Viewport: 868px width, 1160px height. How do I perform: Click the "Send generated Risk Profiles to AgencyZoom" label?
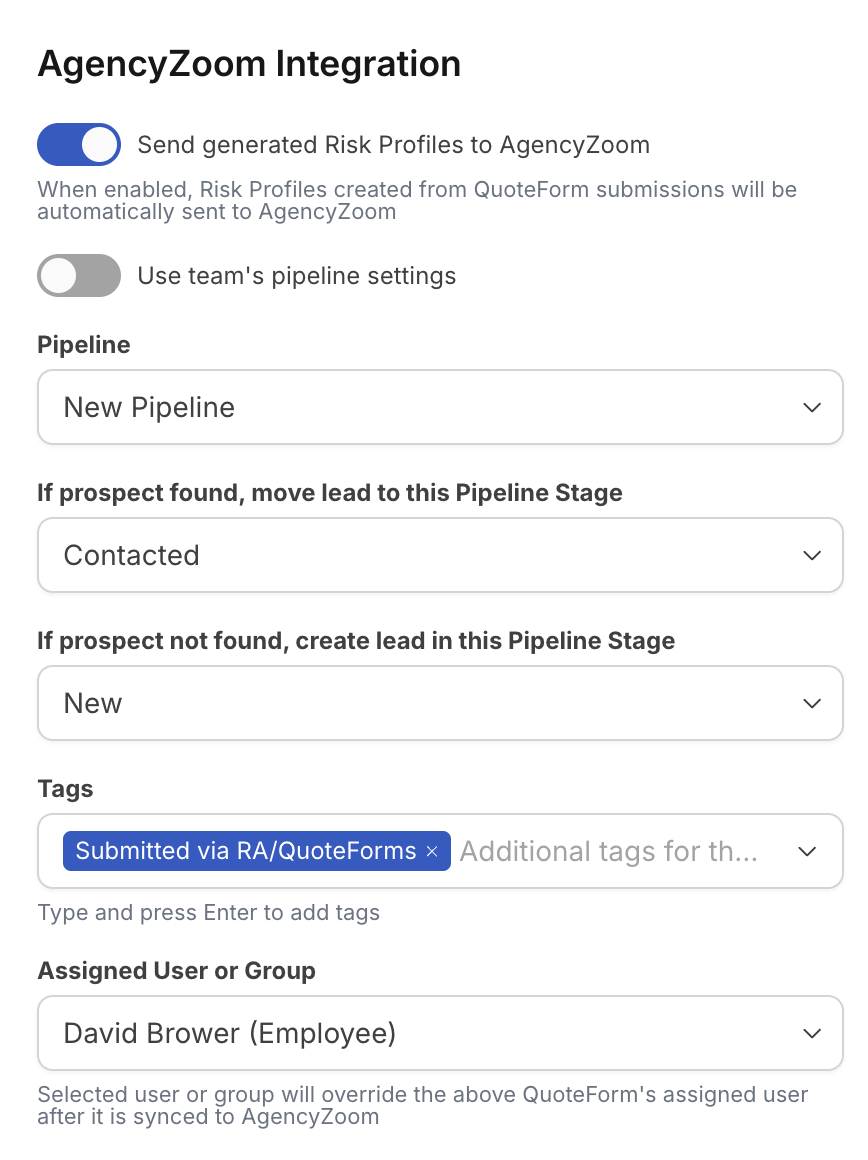pyautogui.click(x=393, y=145)
